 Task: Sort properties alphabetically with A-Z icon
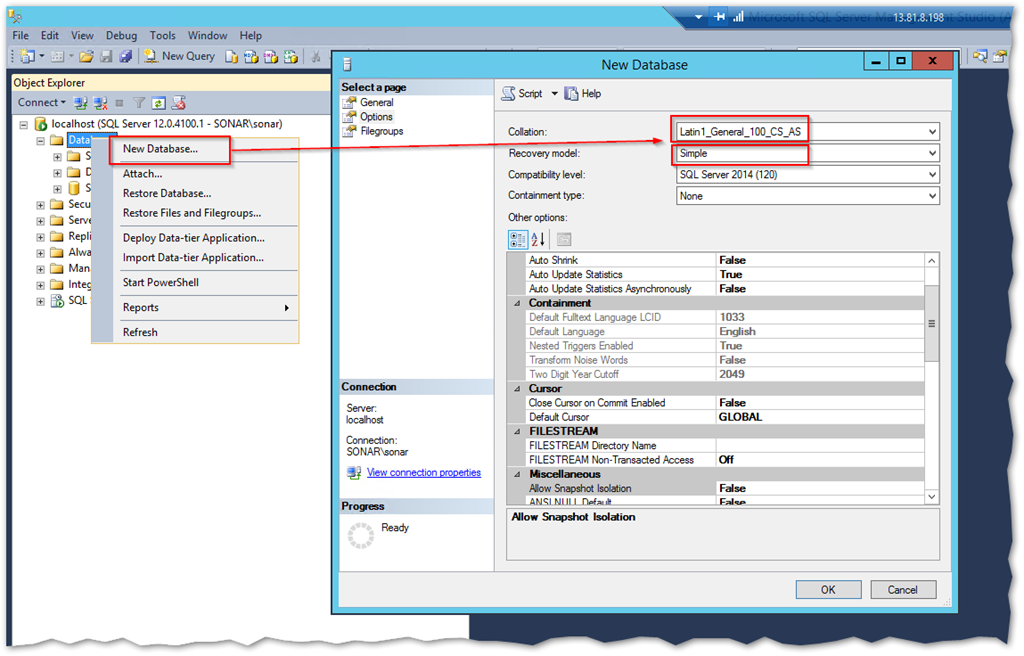[538, 239]
